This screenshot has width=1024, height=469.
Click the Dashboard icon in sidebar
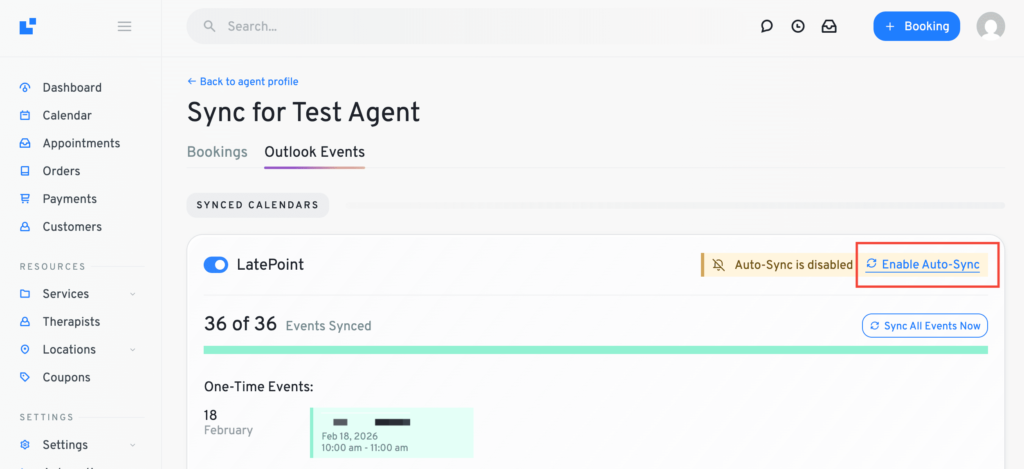(x=26, y=88)
